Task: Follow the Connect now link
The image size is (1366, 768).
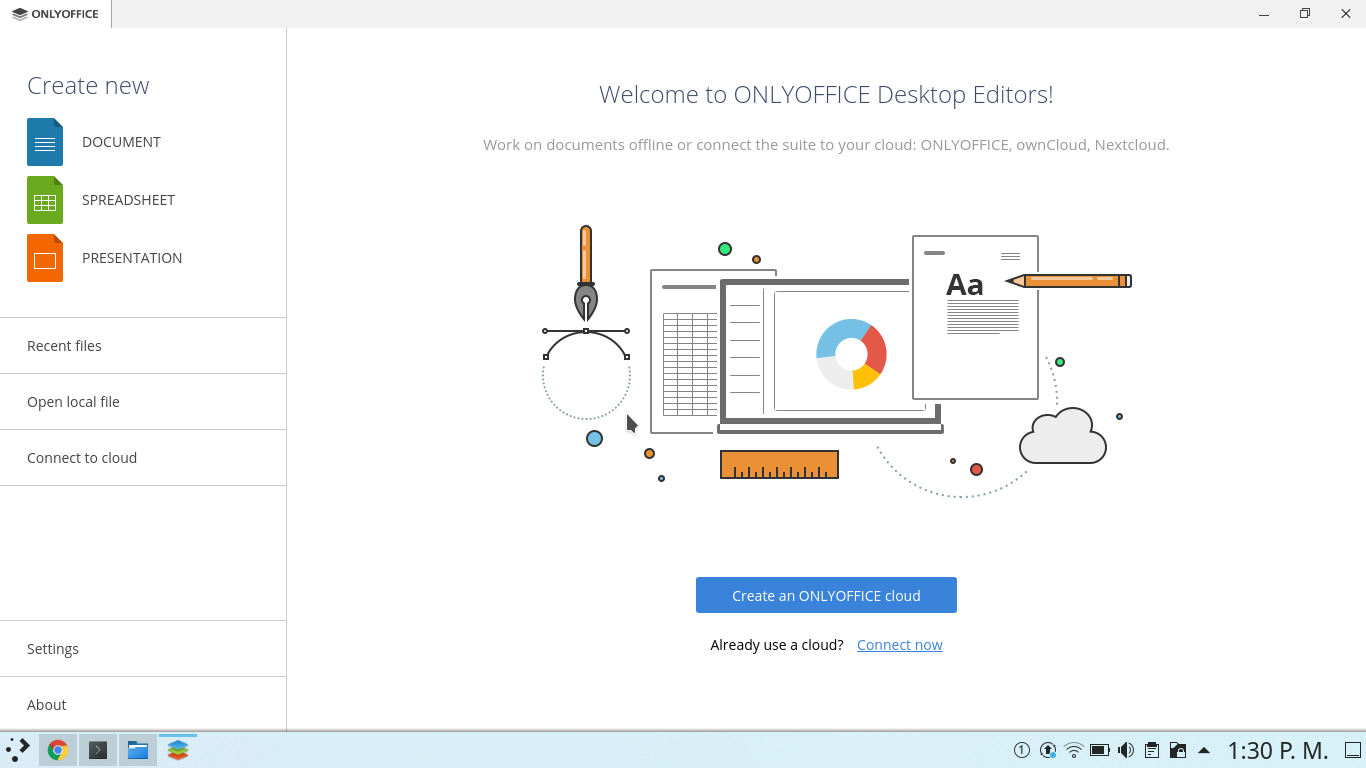Action: [x=899, y=644]
